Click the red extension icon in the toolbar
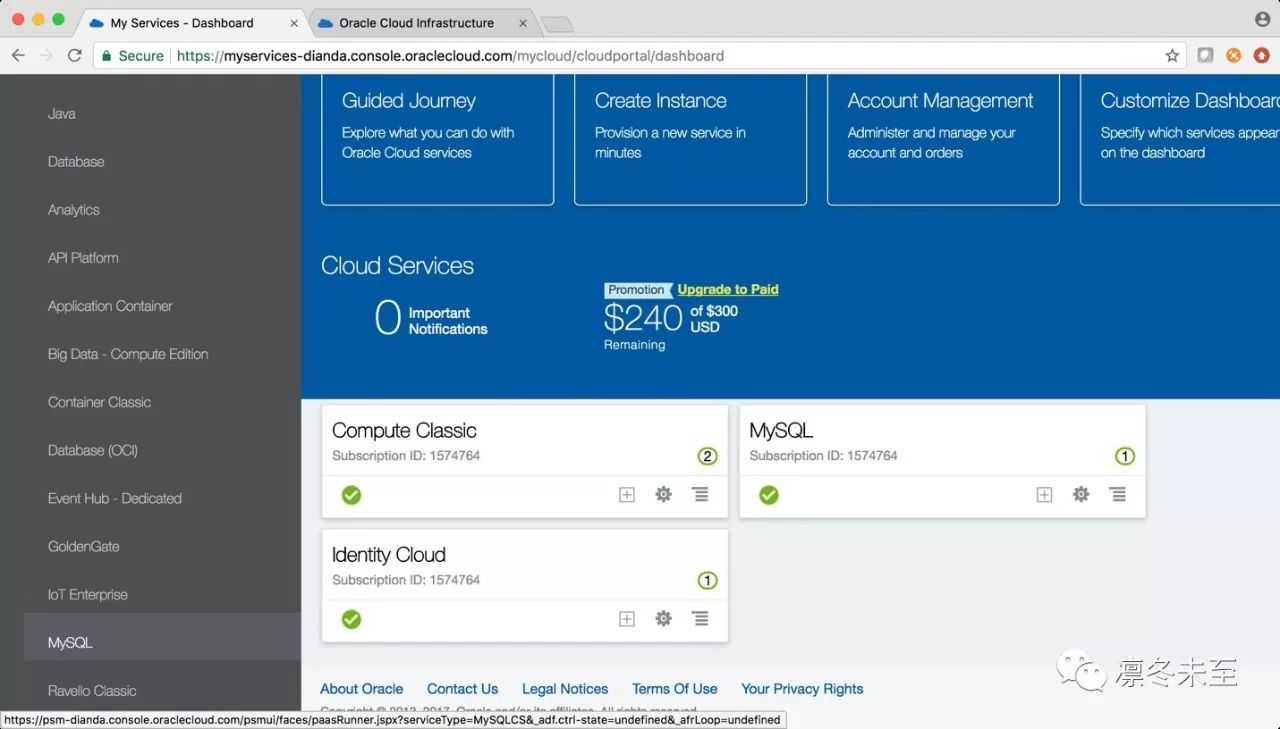Image resolution: width=1280 pixels, height=729 pixels. pos(1261,56)
